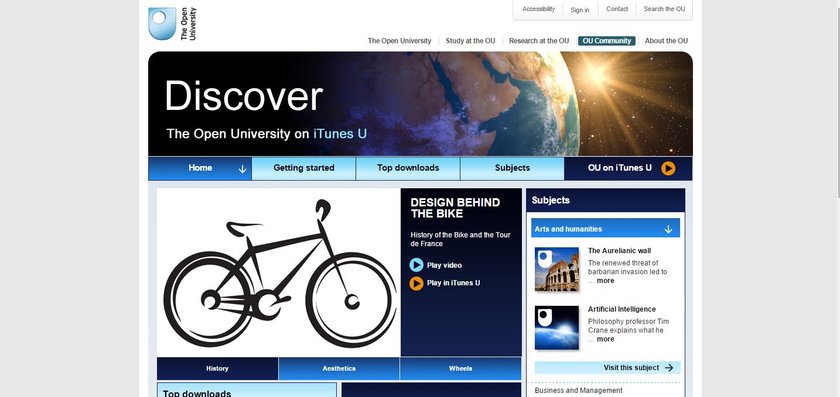Viewport: 840px width, 397px height.
Task: Click the arrow beside Visit this subject
Action: (x=669, y=368)
